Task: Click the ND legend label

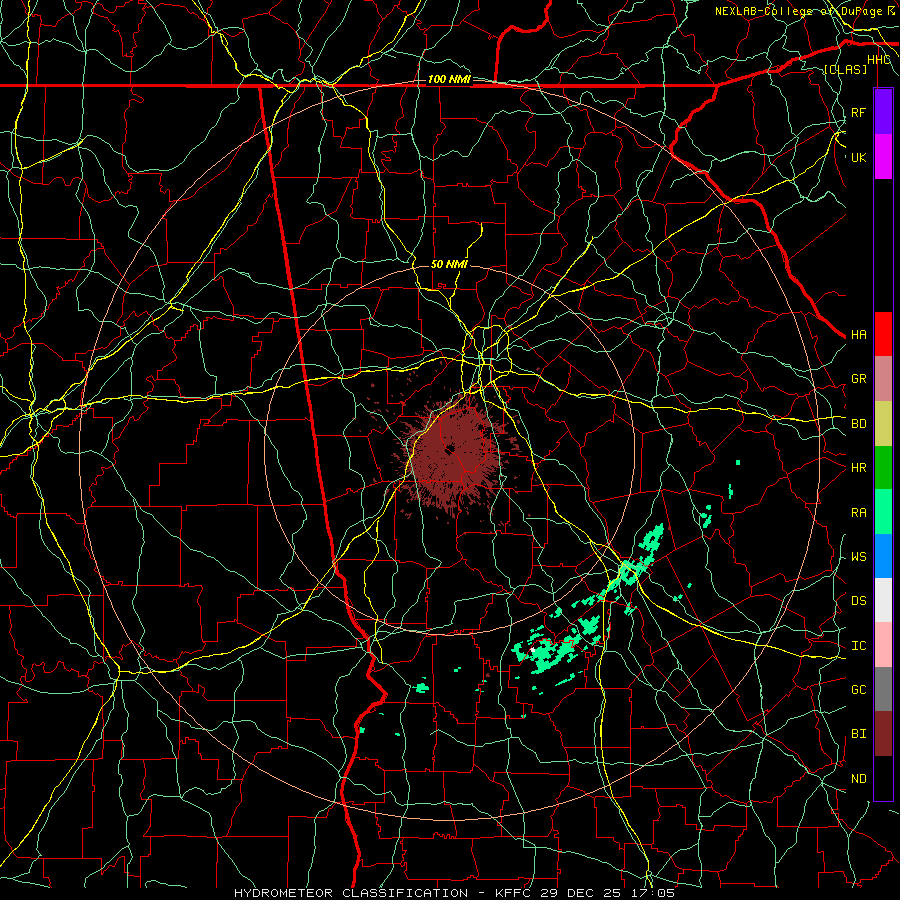Action: pyautogui.click(x=858, y=779)
